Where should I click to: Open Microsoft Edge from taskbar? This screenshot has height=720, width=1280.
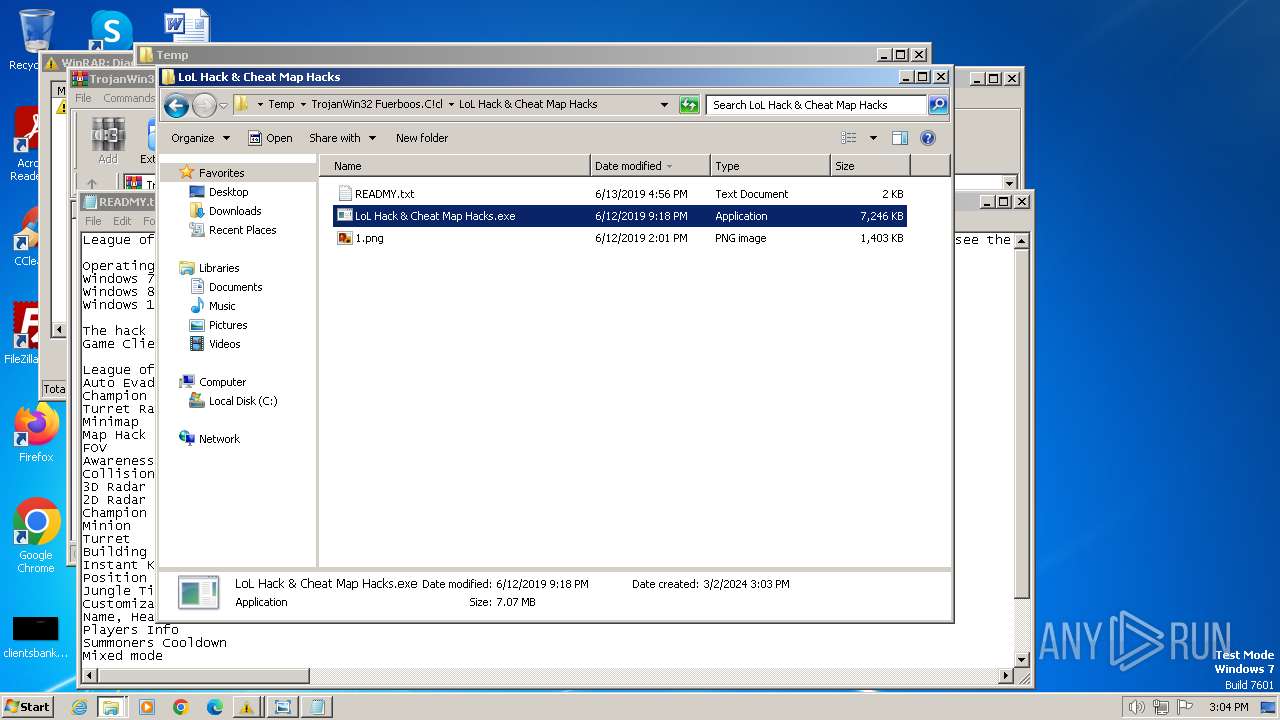[214, 707]
